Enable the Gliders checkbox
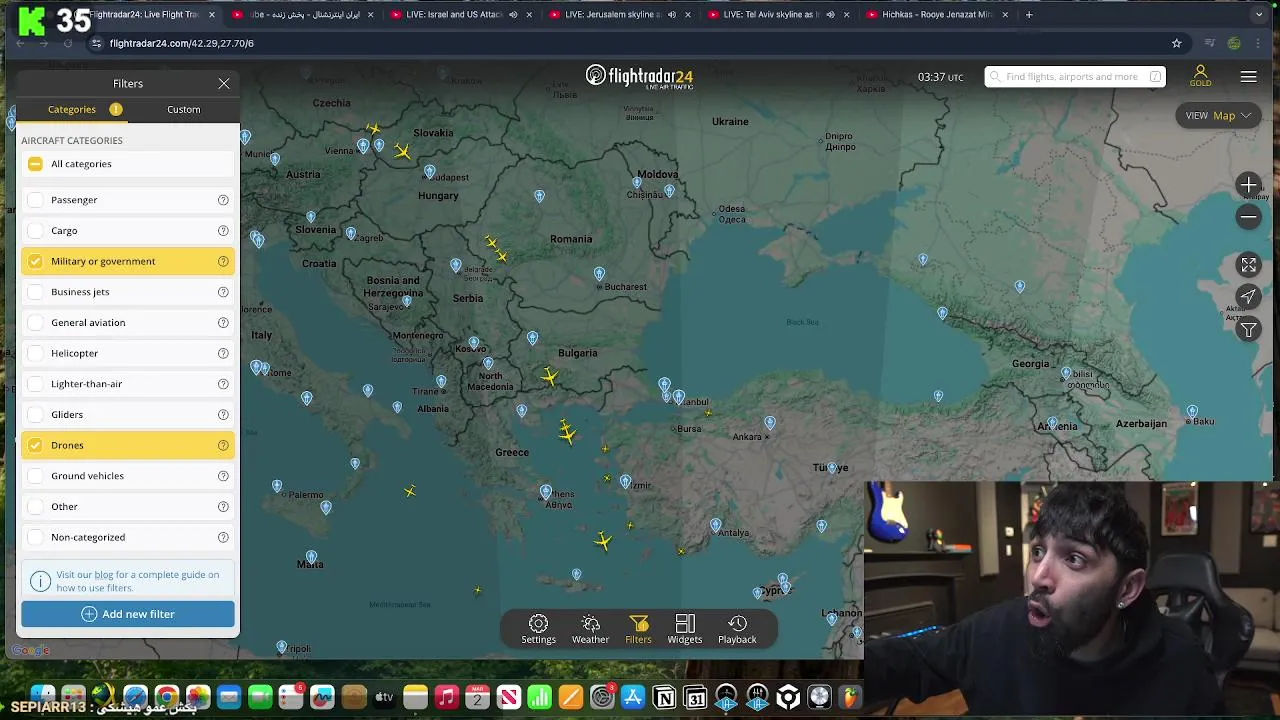Image resolution: width=1280 pixels, height=720 pixels. coord(35,415)
